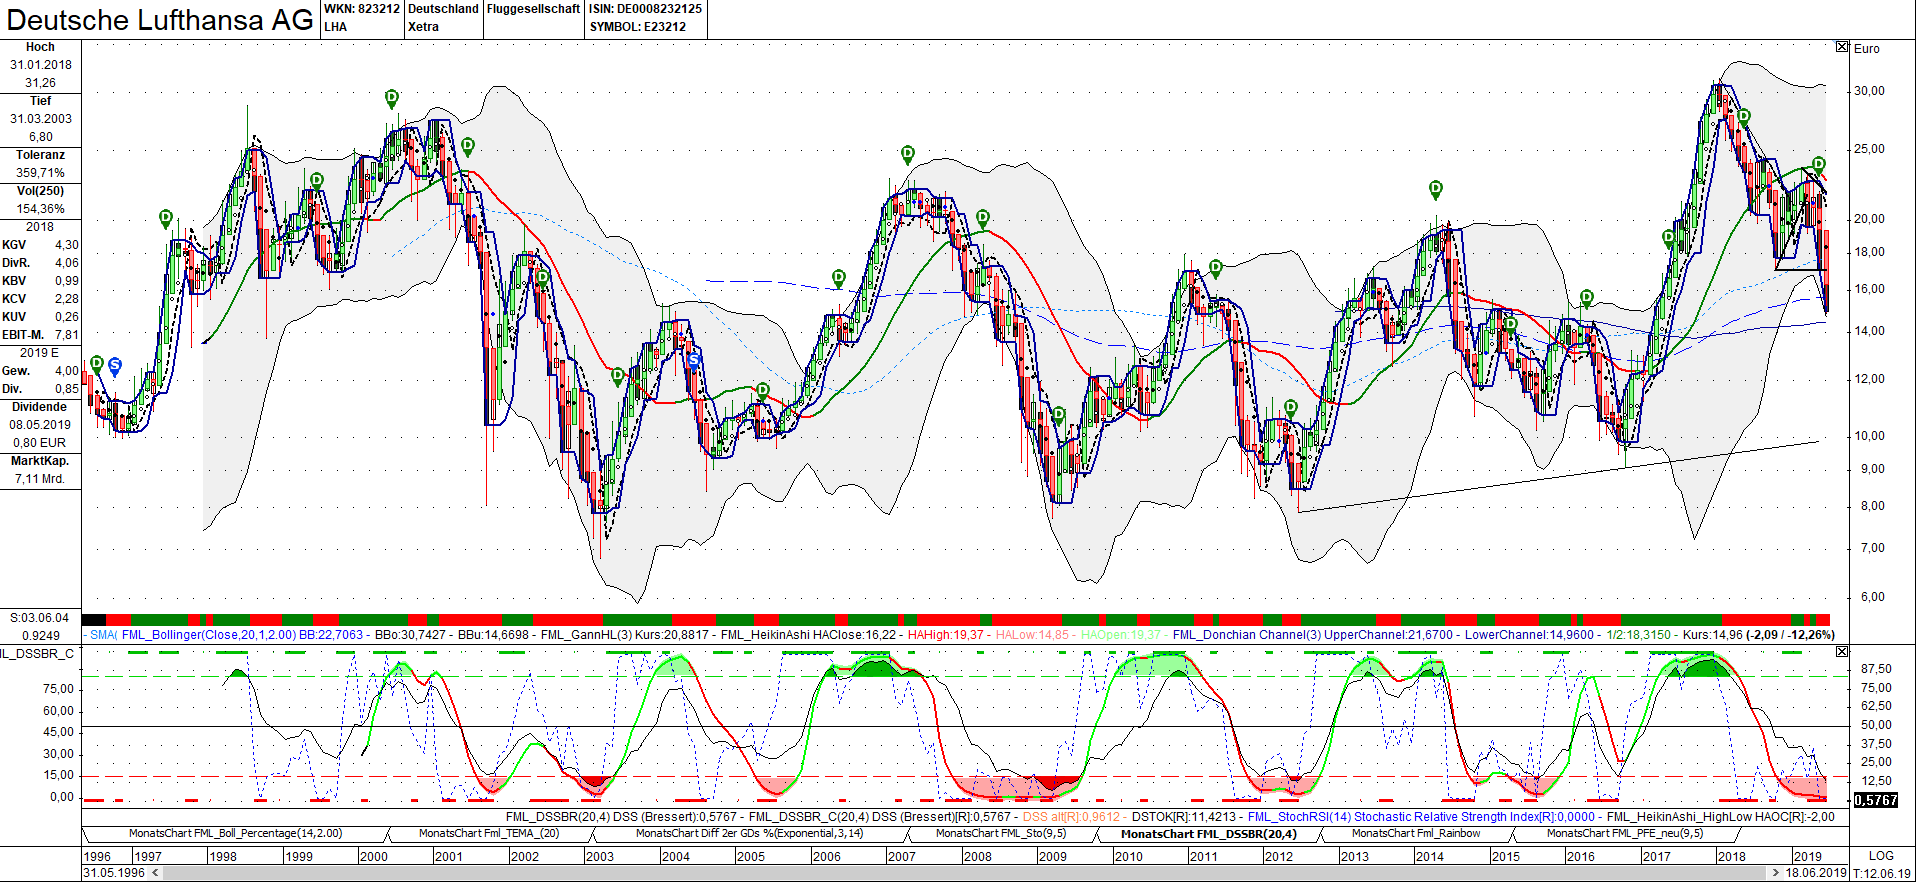Click the MarktKap. 7,11 Mrd. entry
This screenshot has height=882, width=1916.
(x=40, y=470)
